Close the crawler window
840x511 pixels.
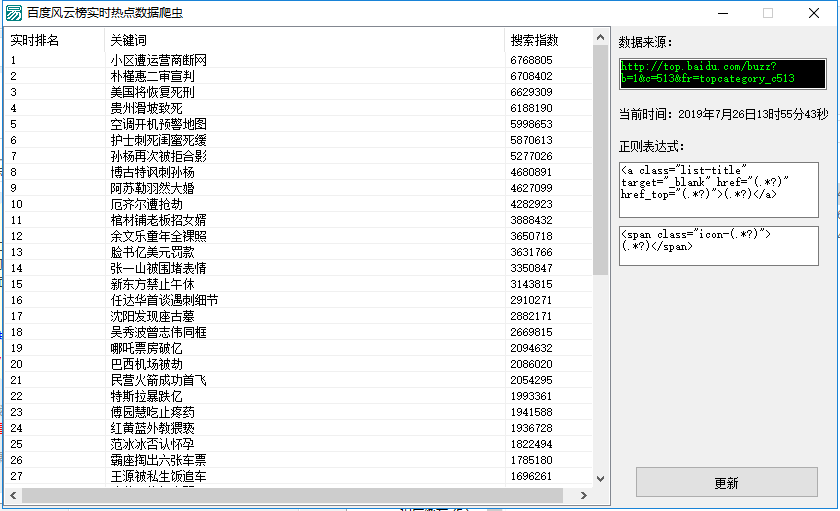pos(814,13)
